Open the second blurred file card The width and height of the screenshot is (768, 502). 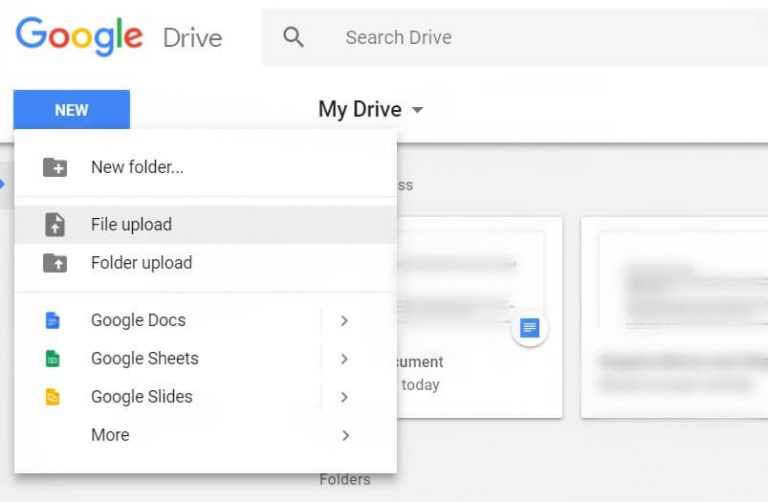pyautogui.click(x=674, y=318)
